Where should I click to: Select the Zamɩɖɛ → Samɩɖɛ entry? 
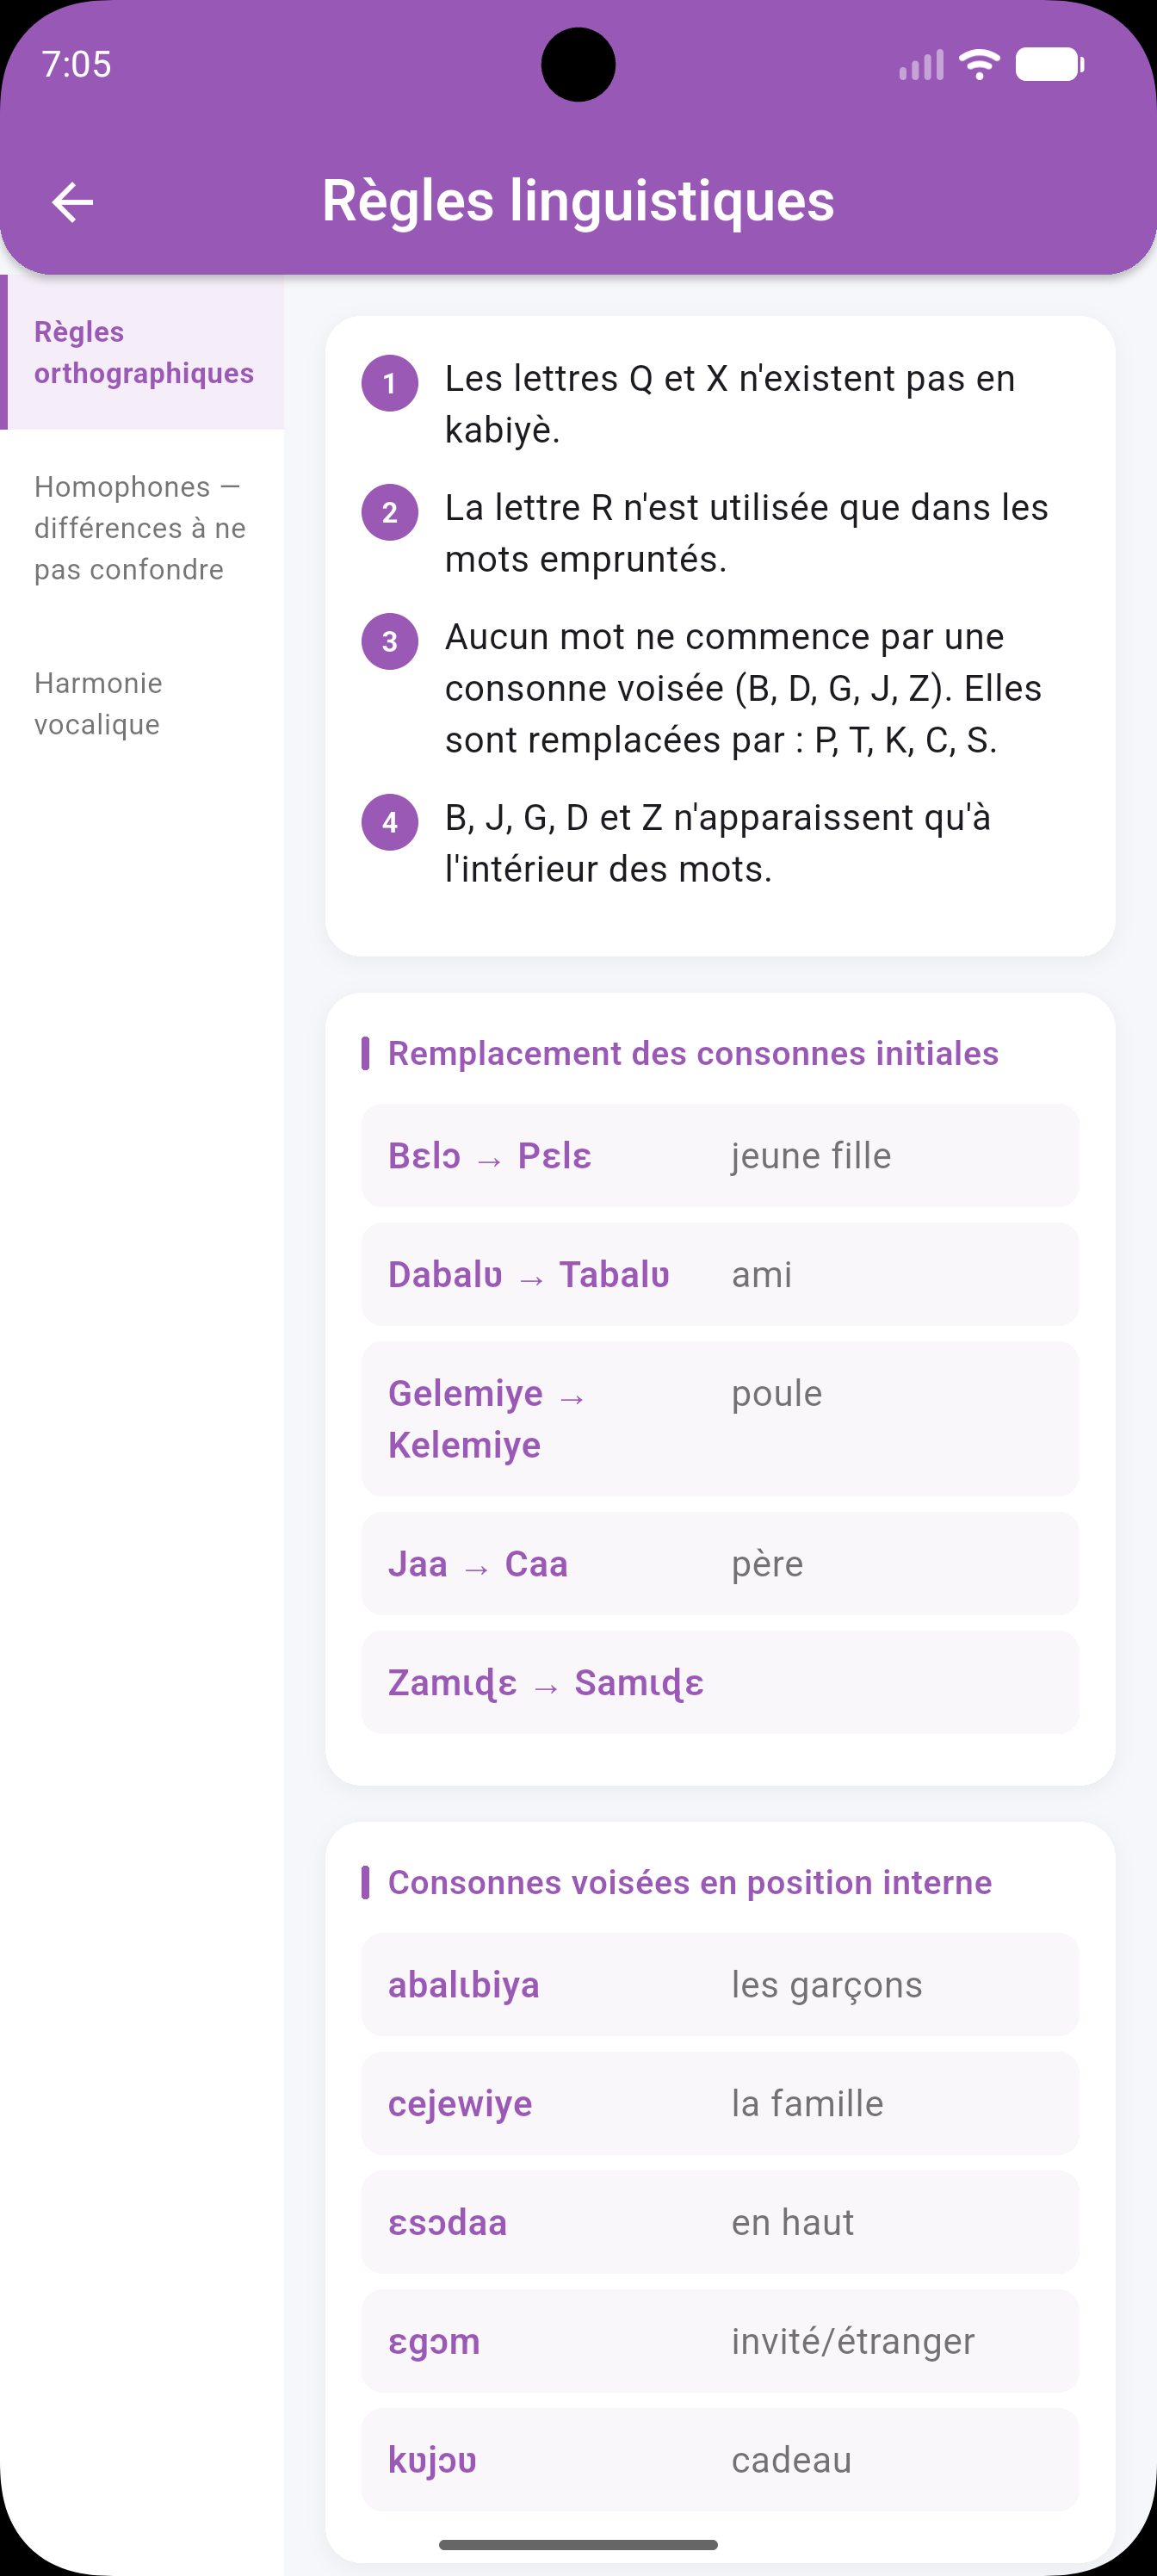tap(720, 1682)
